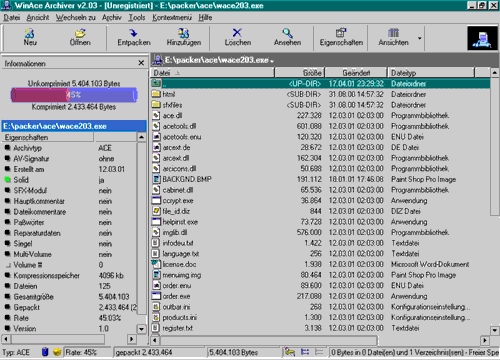500x360 pixels.
Task: Select the file arcext.de
Action: pos(176,147)
